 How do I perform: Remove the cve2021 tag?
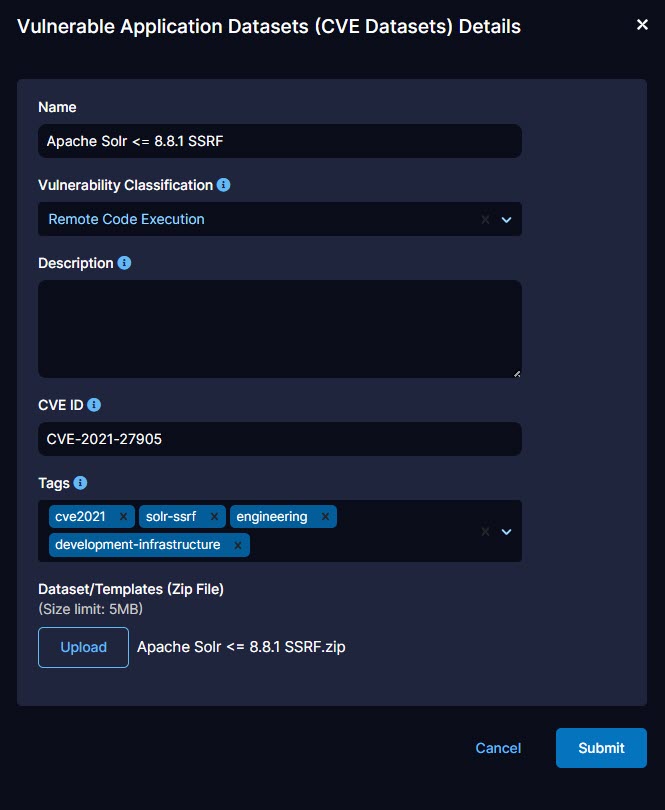[x=123, y=517]
